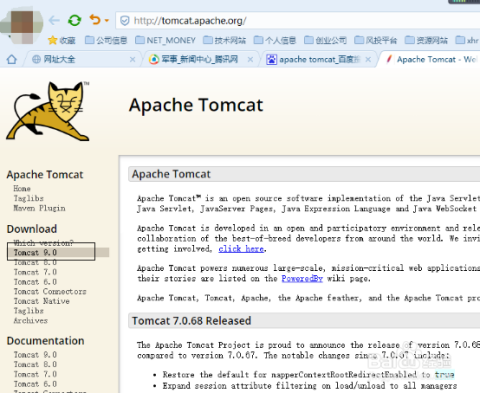Open the 风投平台 bookmark folder
This screenshot has height=393, width=480.
(x=376, y=40)
